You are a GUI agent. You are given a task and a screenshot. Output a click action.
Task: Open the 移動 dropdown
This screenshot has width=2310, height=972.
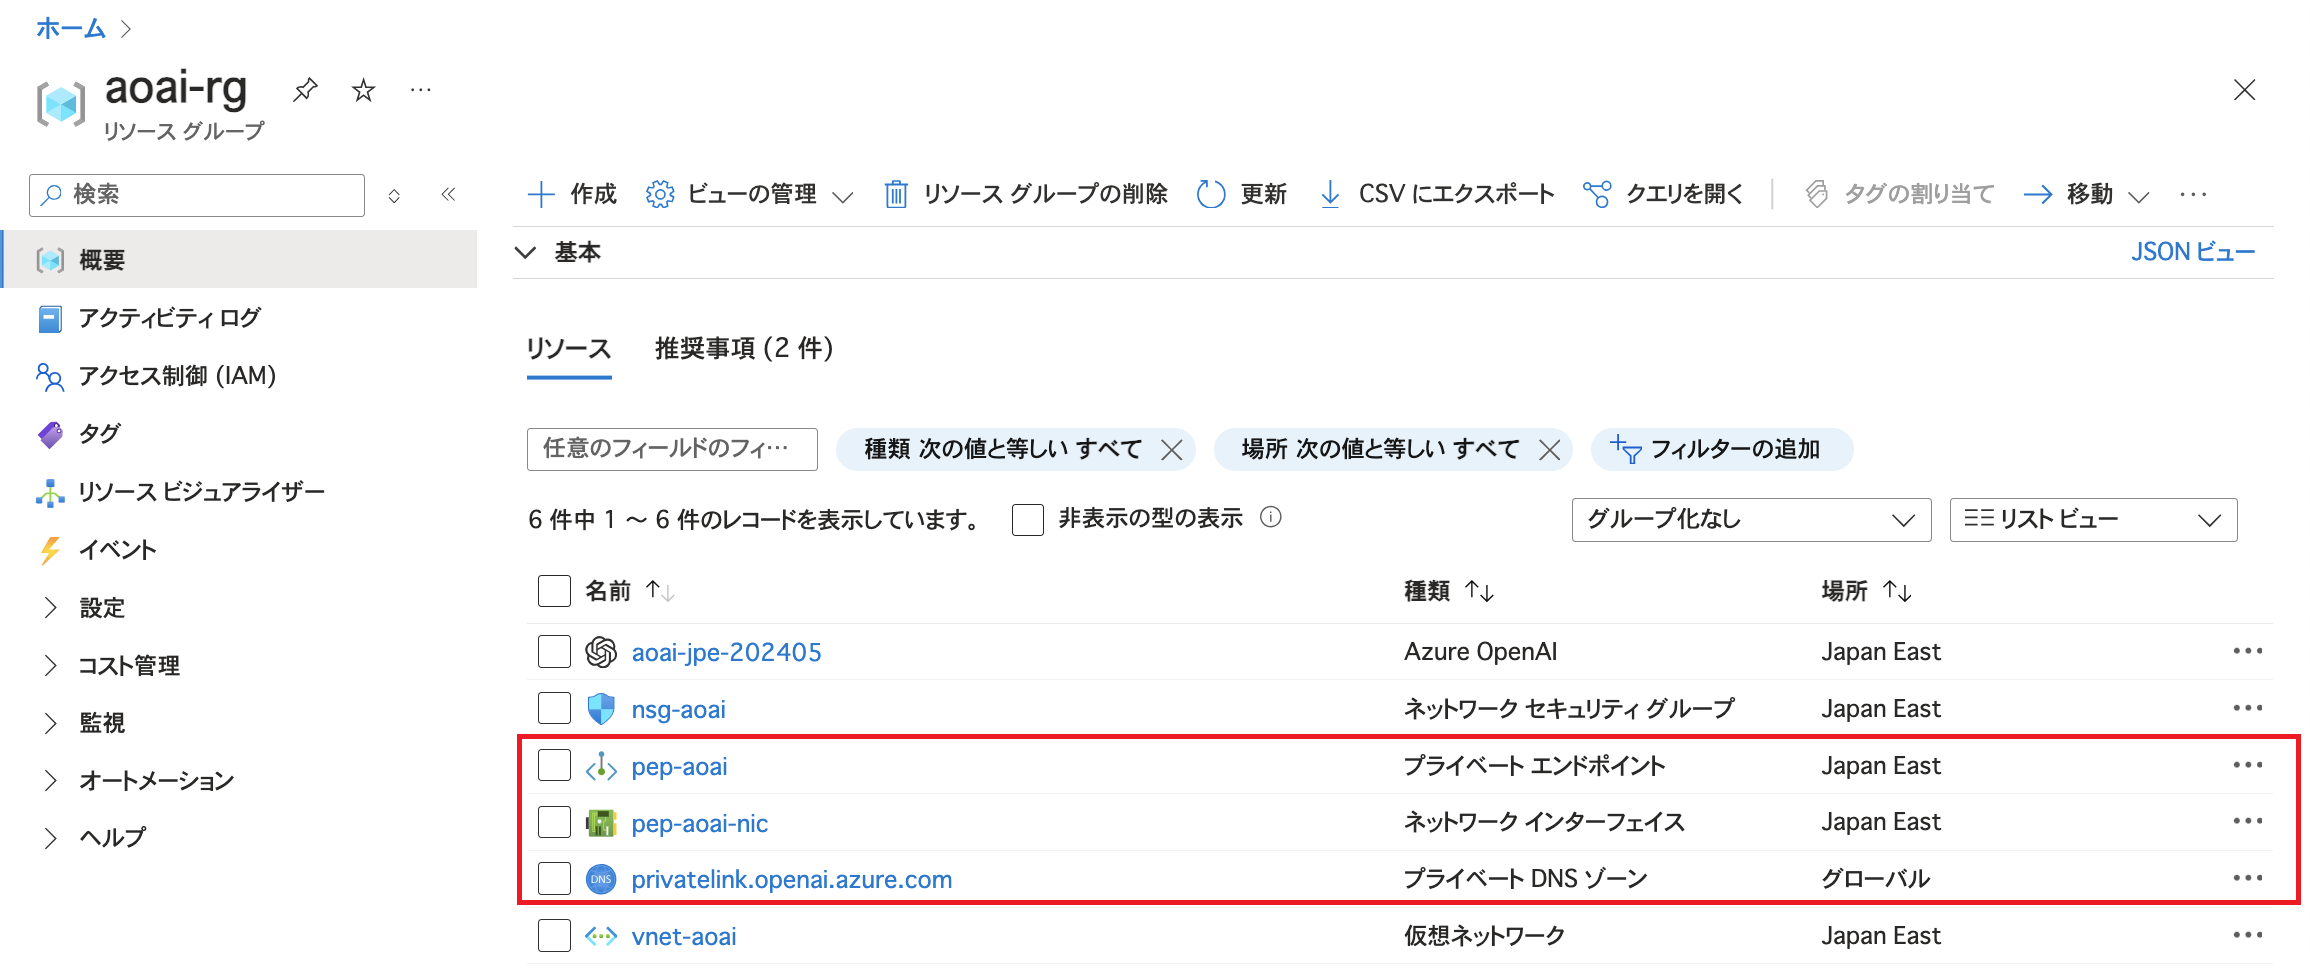point(2087,194)
